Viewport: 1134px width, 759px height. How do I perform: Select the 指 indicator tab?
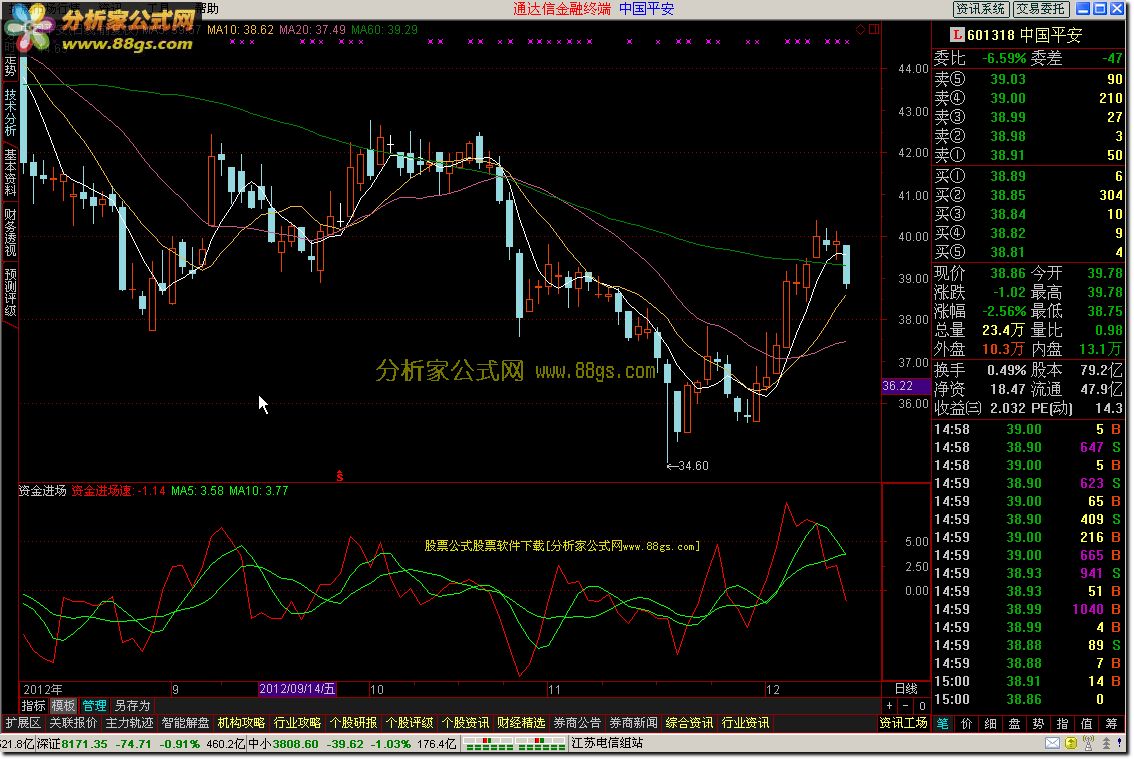(1062, 724)
